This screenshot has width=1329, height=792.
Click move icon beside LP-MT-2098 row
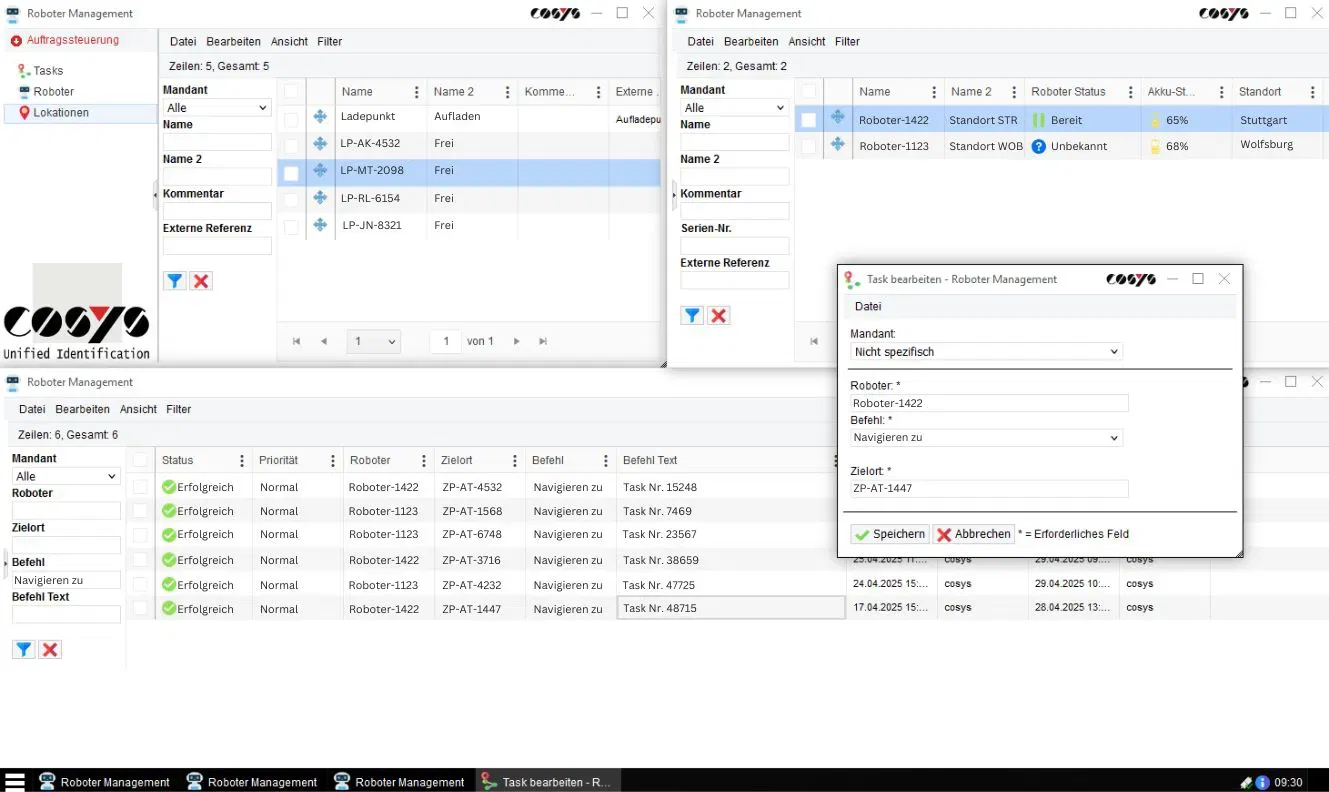(x=320, y=171)
